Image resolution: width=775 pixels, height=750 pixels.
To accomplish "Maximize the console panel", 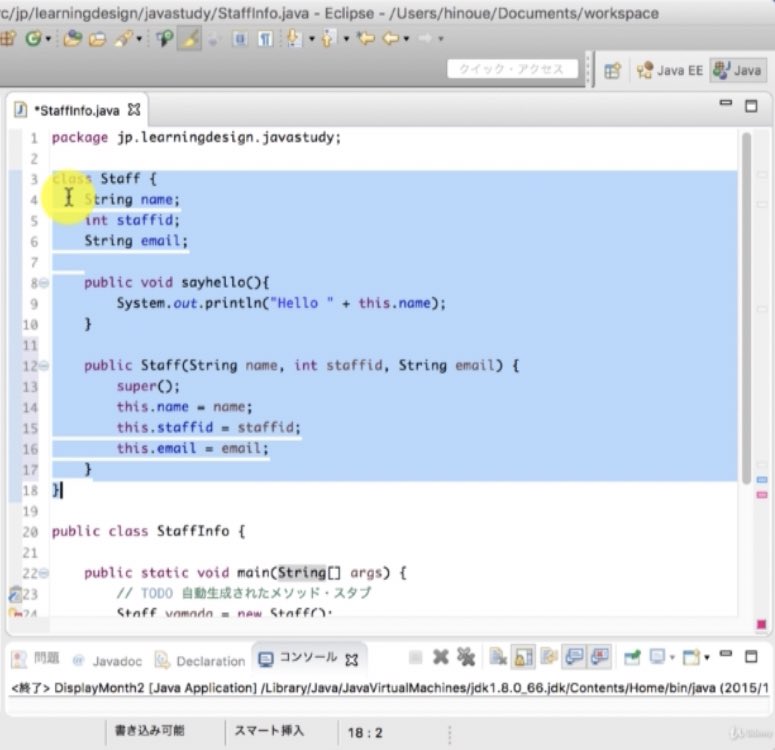I will point(751,657).
